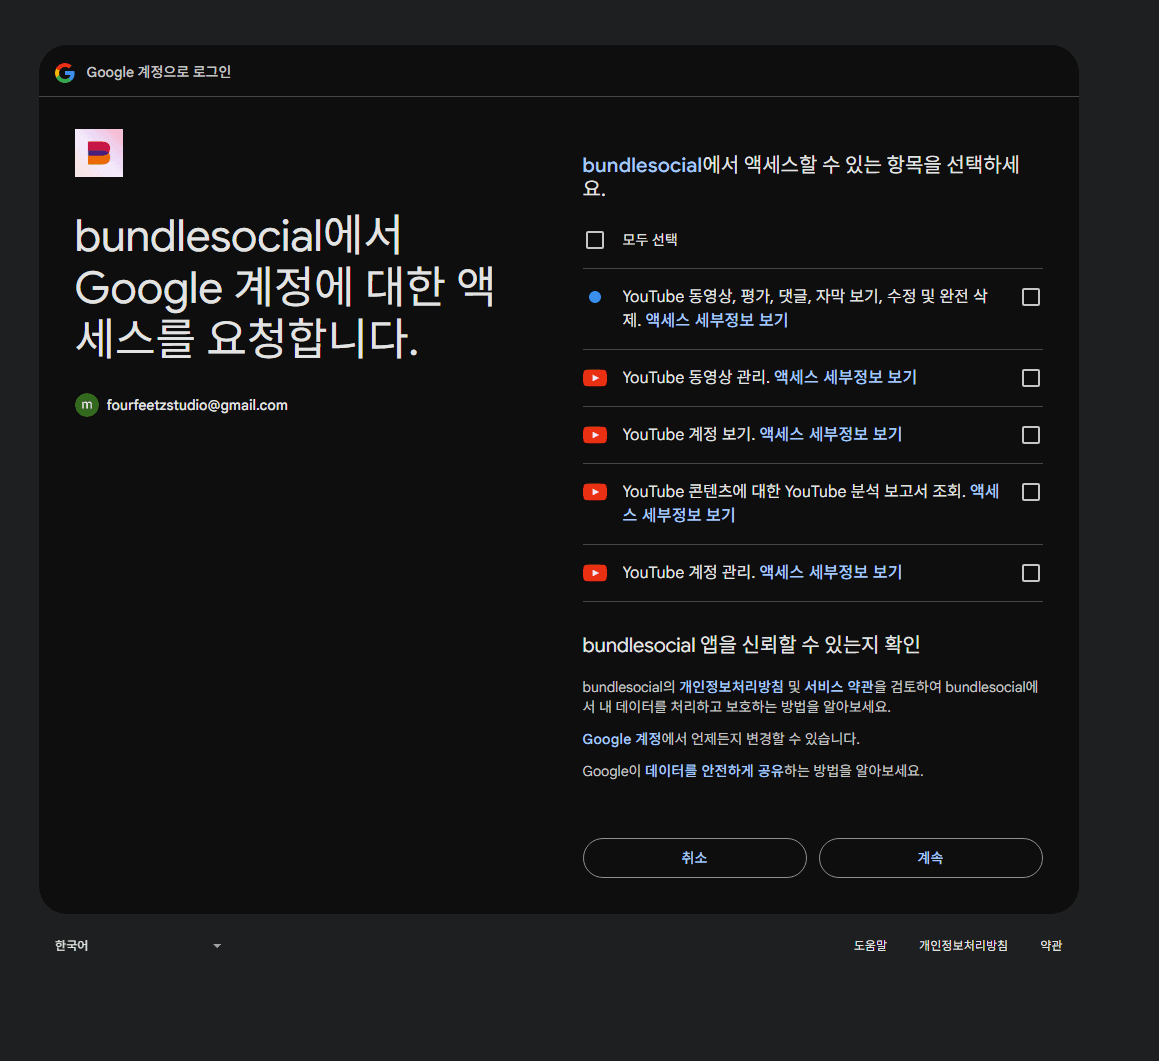Click YouTube icon beside 'YouTube 동영상 관리'
This screenshot has width=1159, height=1061.
point(595,378)
